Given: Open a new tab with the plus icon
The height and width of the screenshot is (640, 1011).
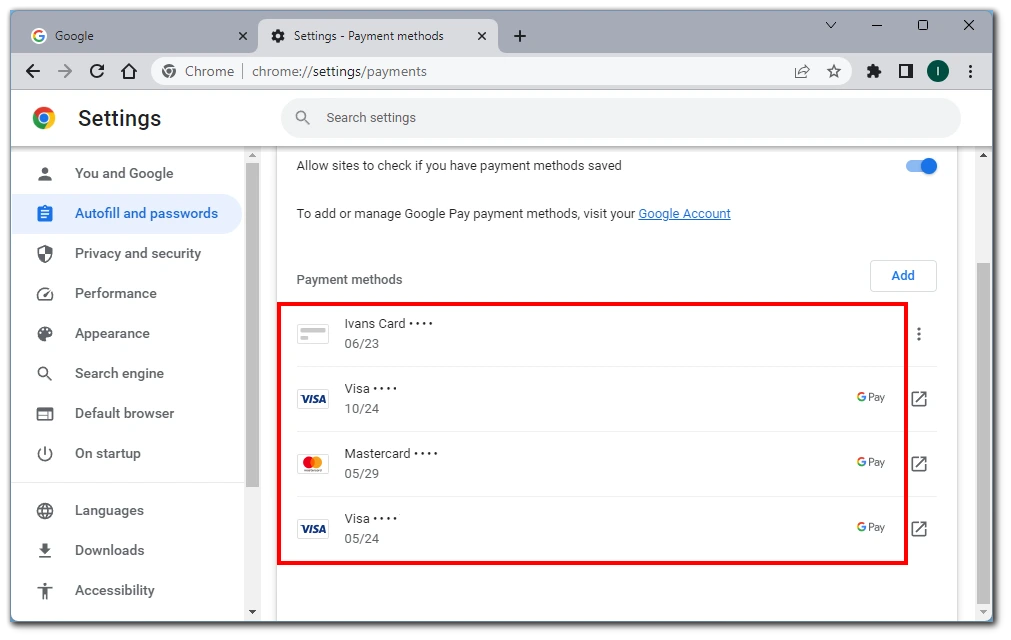Looking at the screenshot, I should [x=520, y=36].
